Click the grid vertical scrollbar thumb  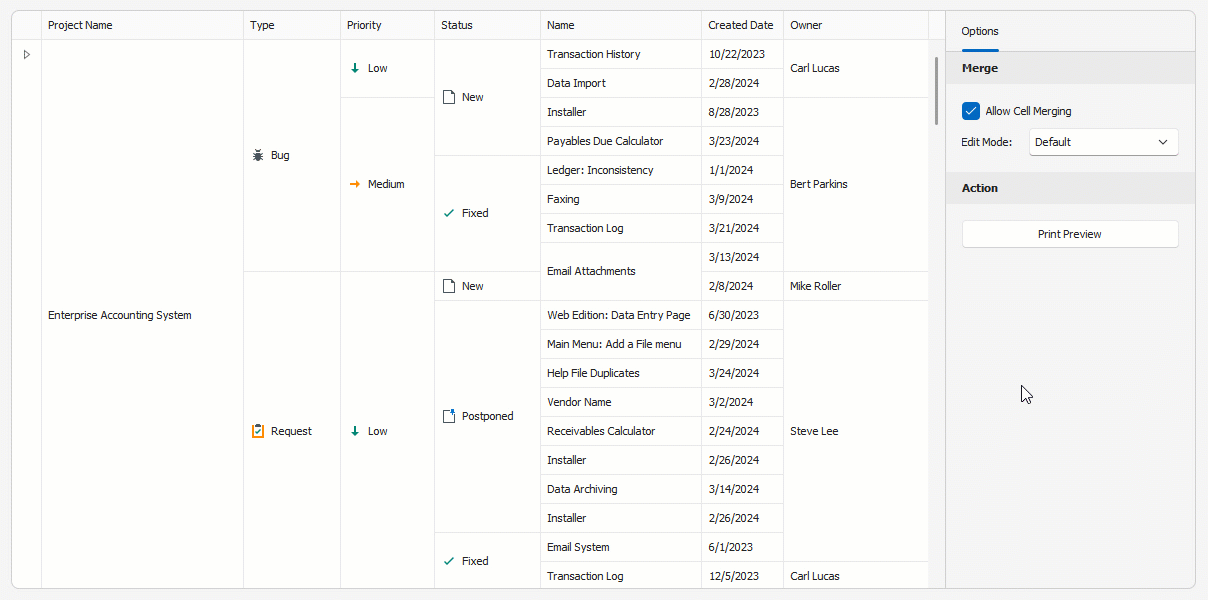(937, 90)
